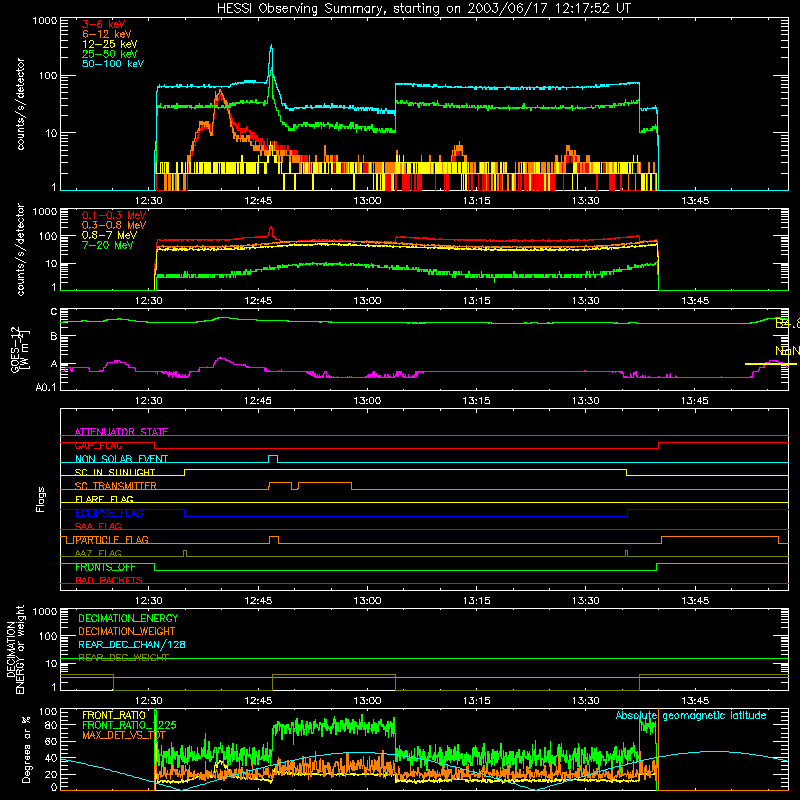Click the 0.1-0.3 MeV legend label

[114, 215]
